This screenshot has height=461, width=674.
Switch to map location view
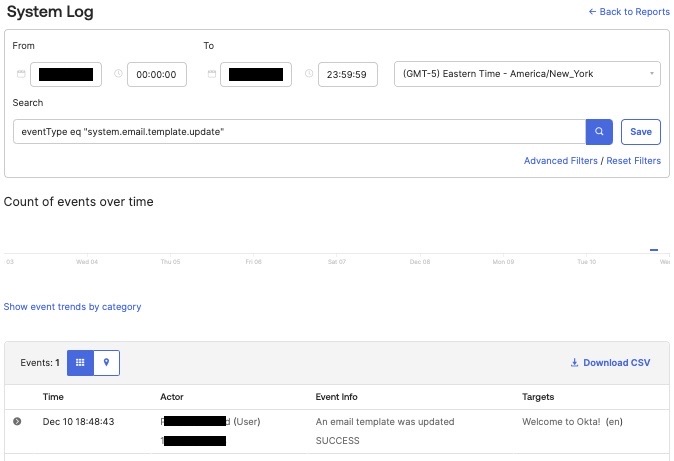[106, 363]
